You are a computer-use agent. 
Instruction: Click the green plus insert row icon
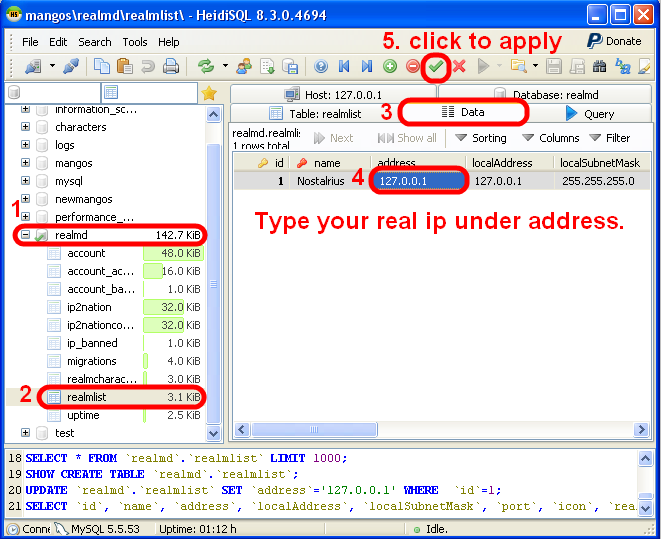pos(389,66)
